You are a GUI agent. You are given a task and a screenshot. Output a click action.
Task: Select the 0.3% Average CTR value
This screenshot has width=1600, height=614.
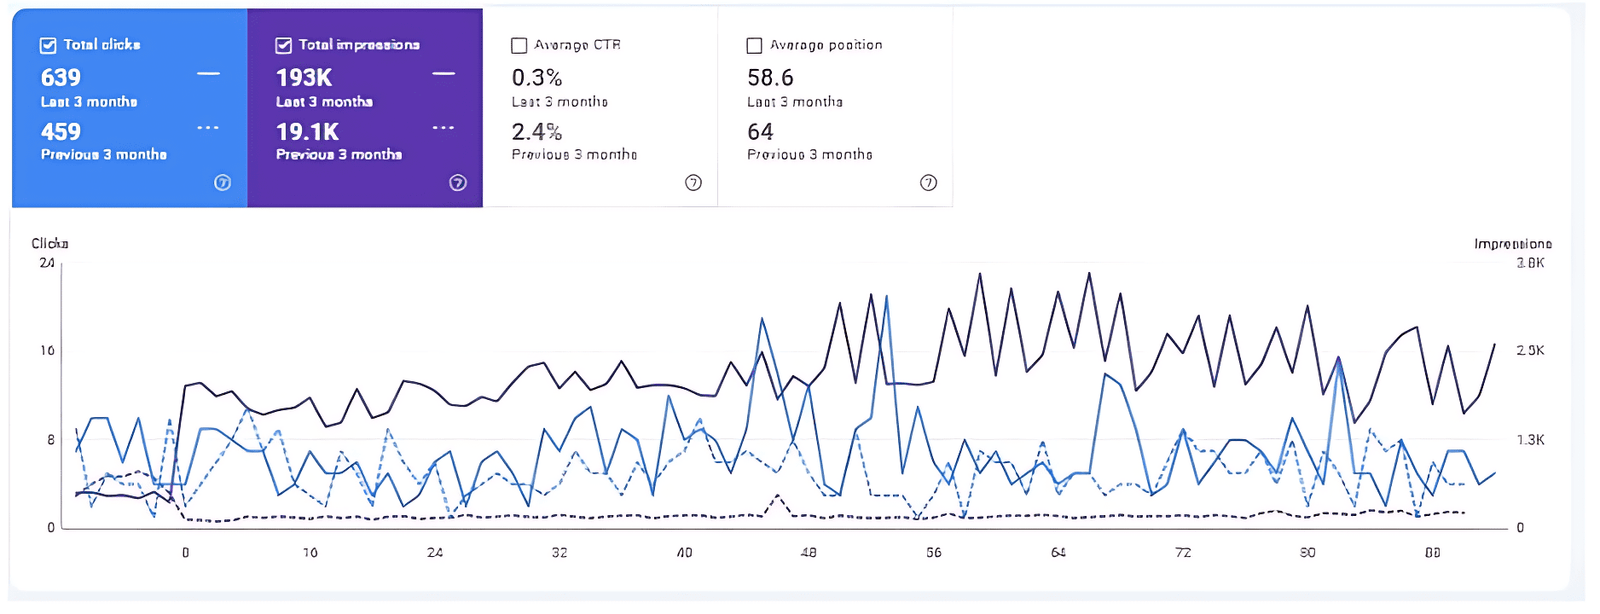pyautogui.click(x=537, y=78)
